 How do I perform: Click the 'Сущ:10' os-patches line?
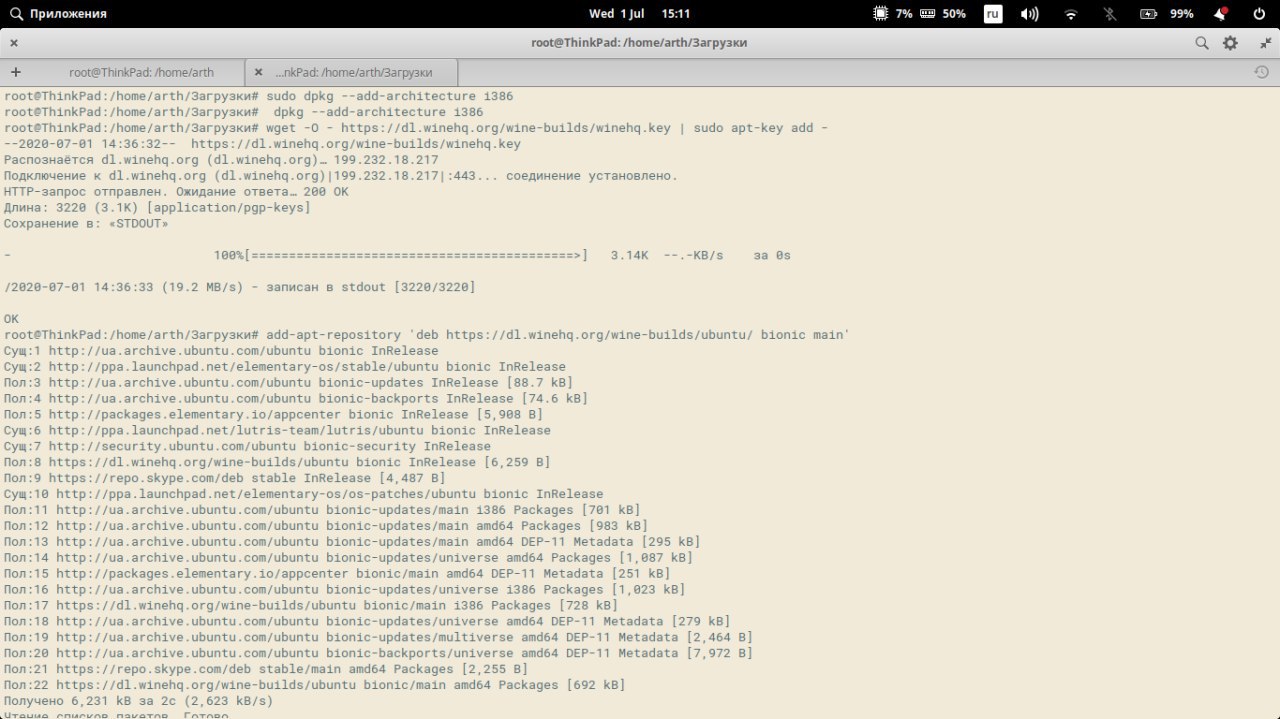tap(303, 494)
